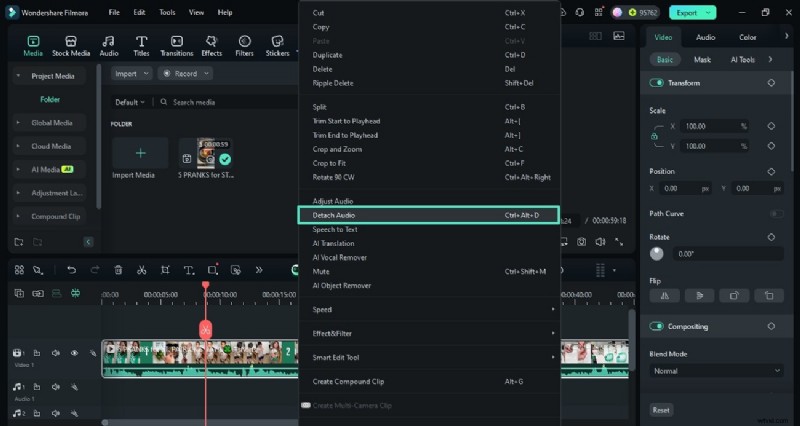Viewport: 800px width, 426px height.
Task: Expand the AI Media tree item
Action: (x=18, y=169)
